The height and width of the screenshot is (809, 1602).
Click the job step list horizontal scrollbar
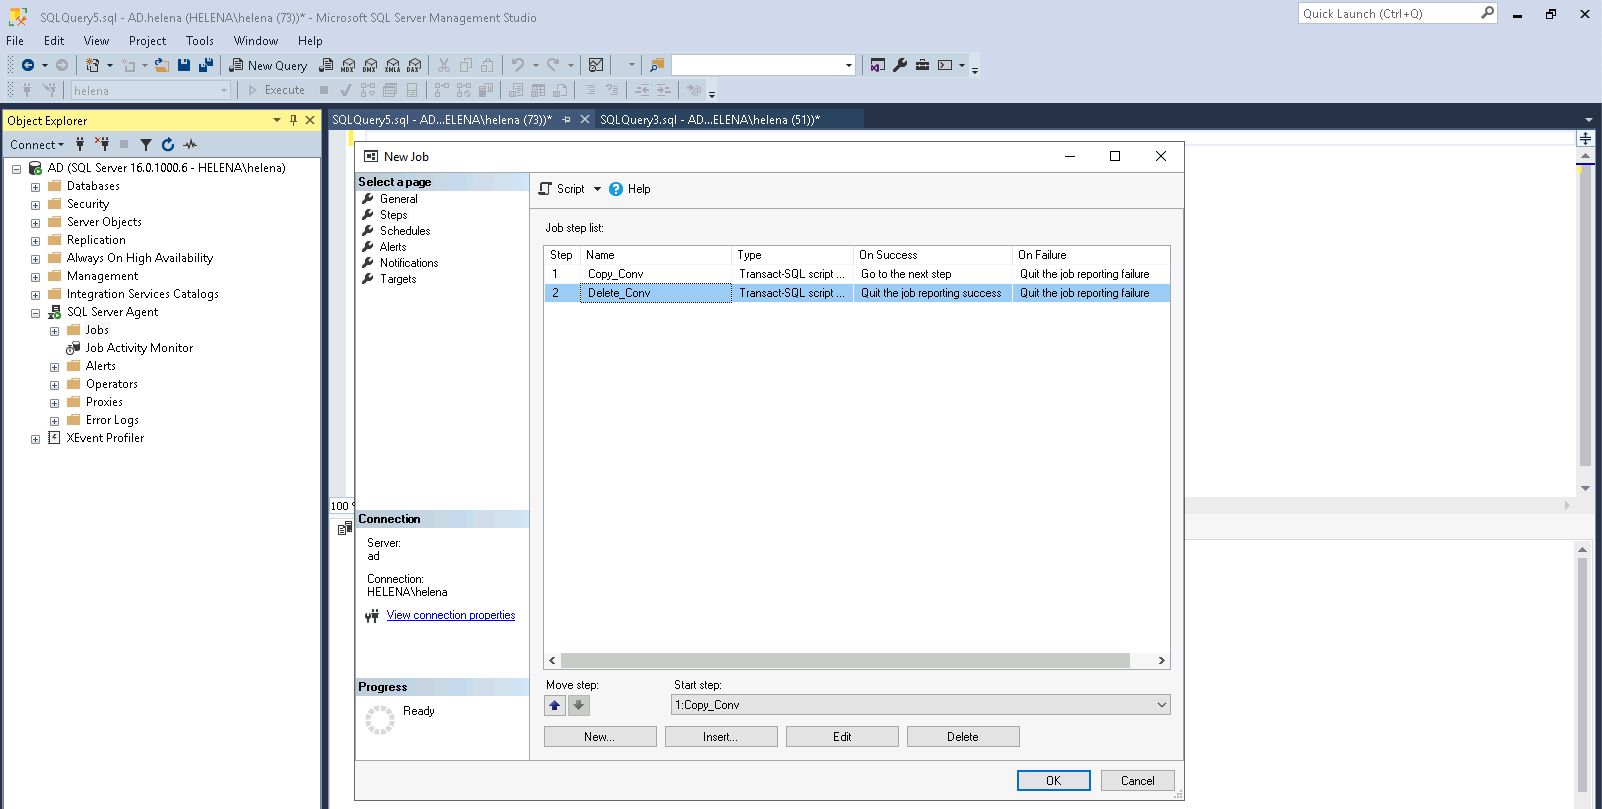[845, 661]
